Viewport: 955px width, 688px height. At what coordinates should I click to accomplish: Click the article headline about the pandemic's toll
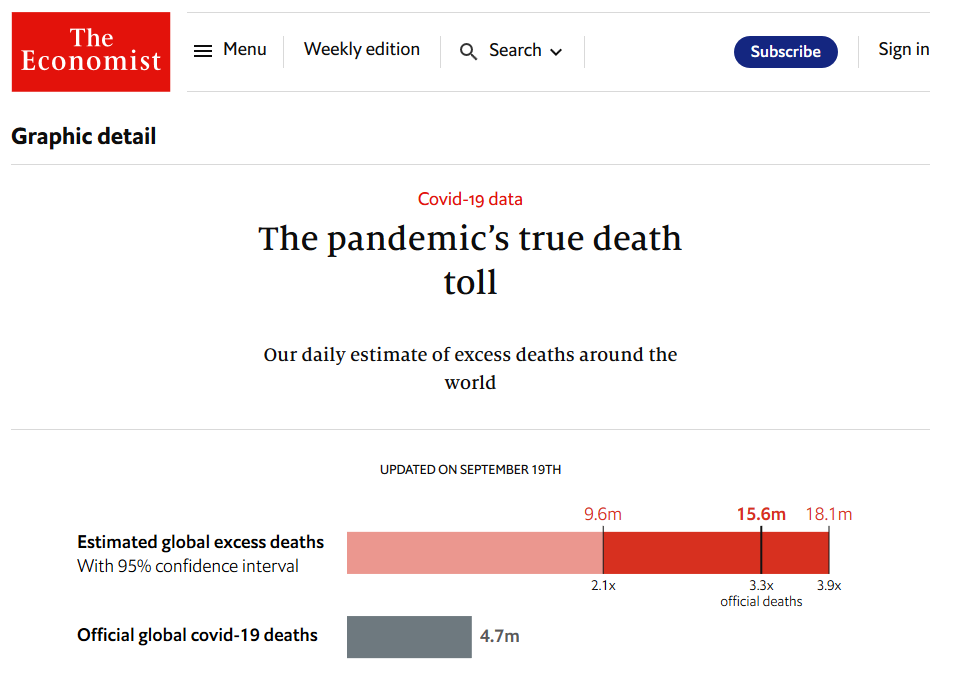tap(470, 260)
